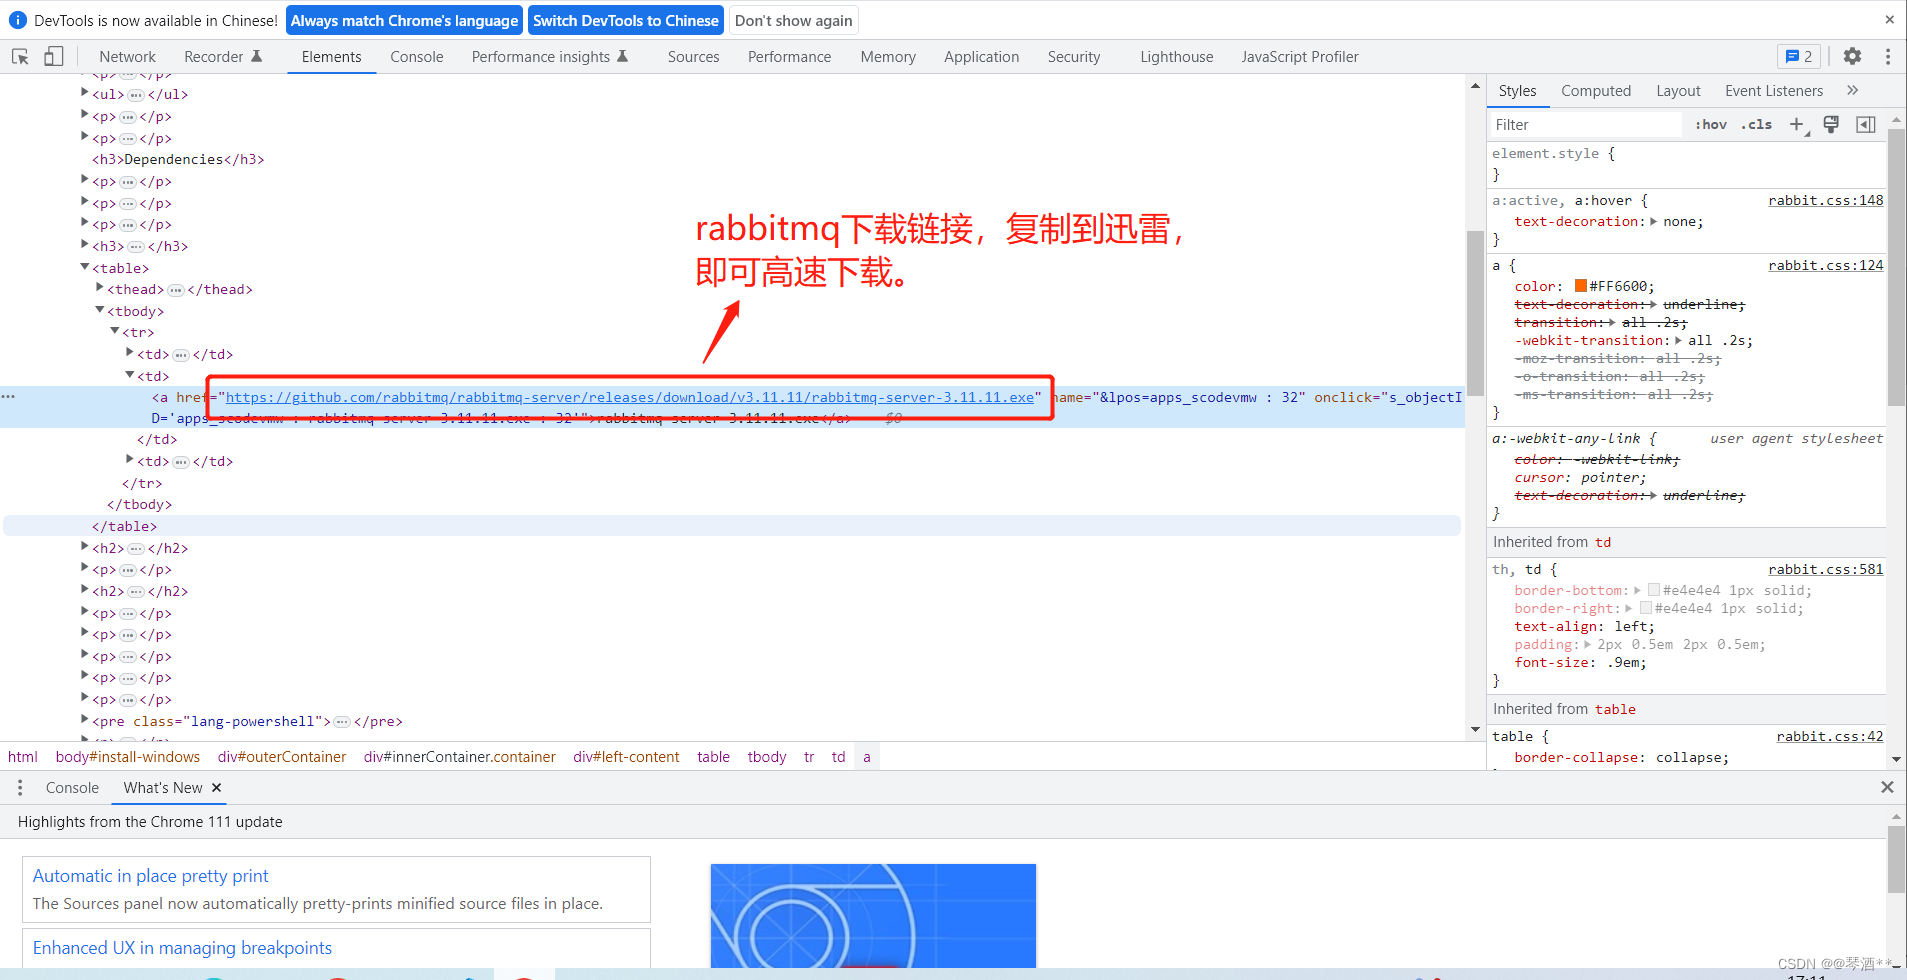This screenshot has width=1907, height=980.
Task: Open the Event Listeners tab
Action: point(1774,91)
